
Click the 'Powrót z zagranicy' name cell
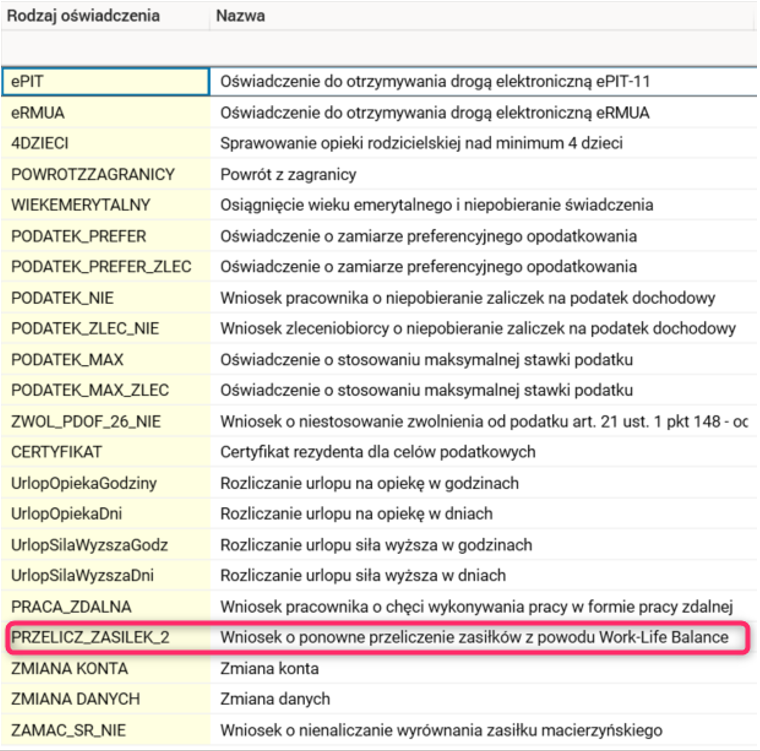(484, 175)
